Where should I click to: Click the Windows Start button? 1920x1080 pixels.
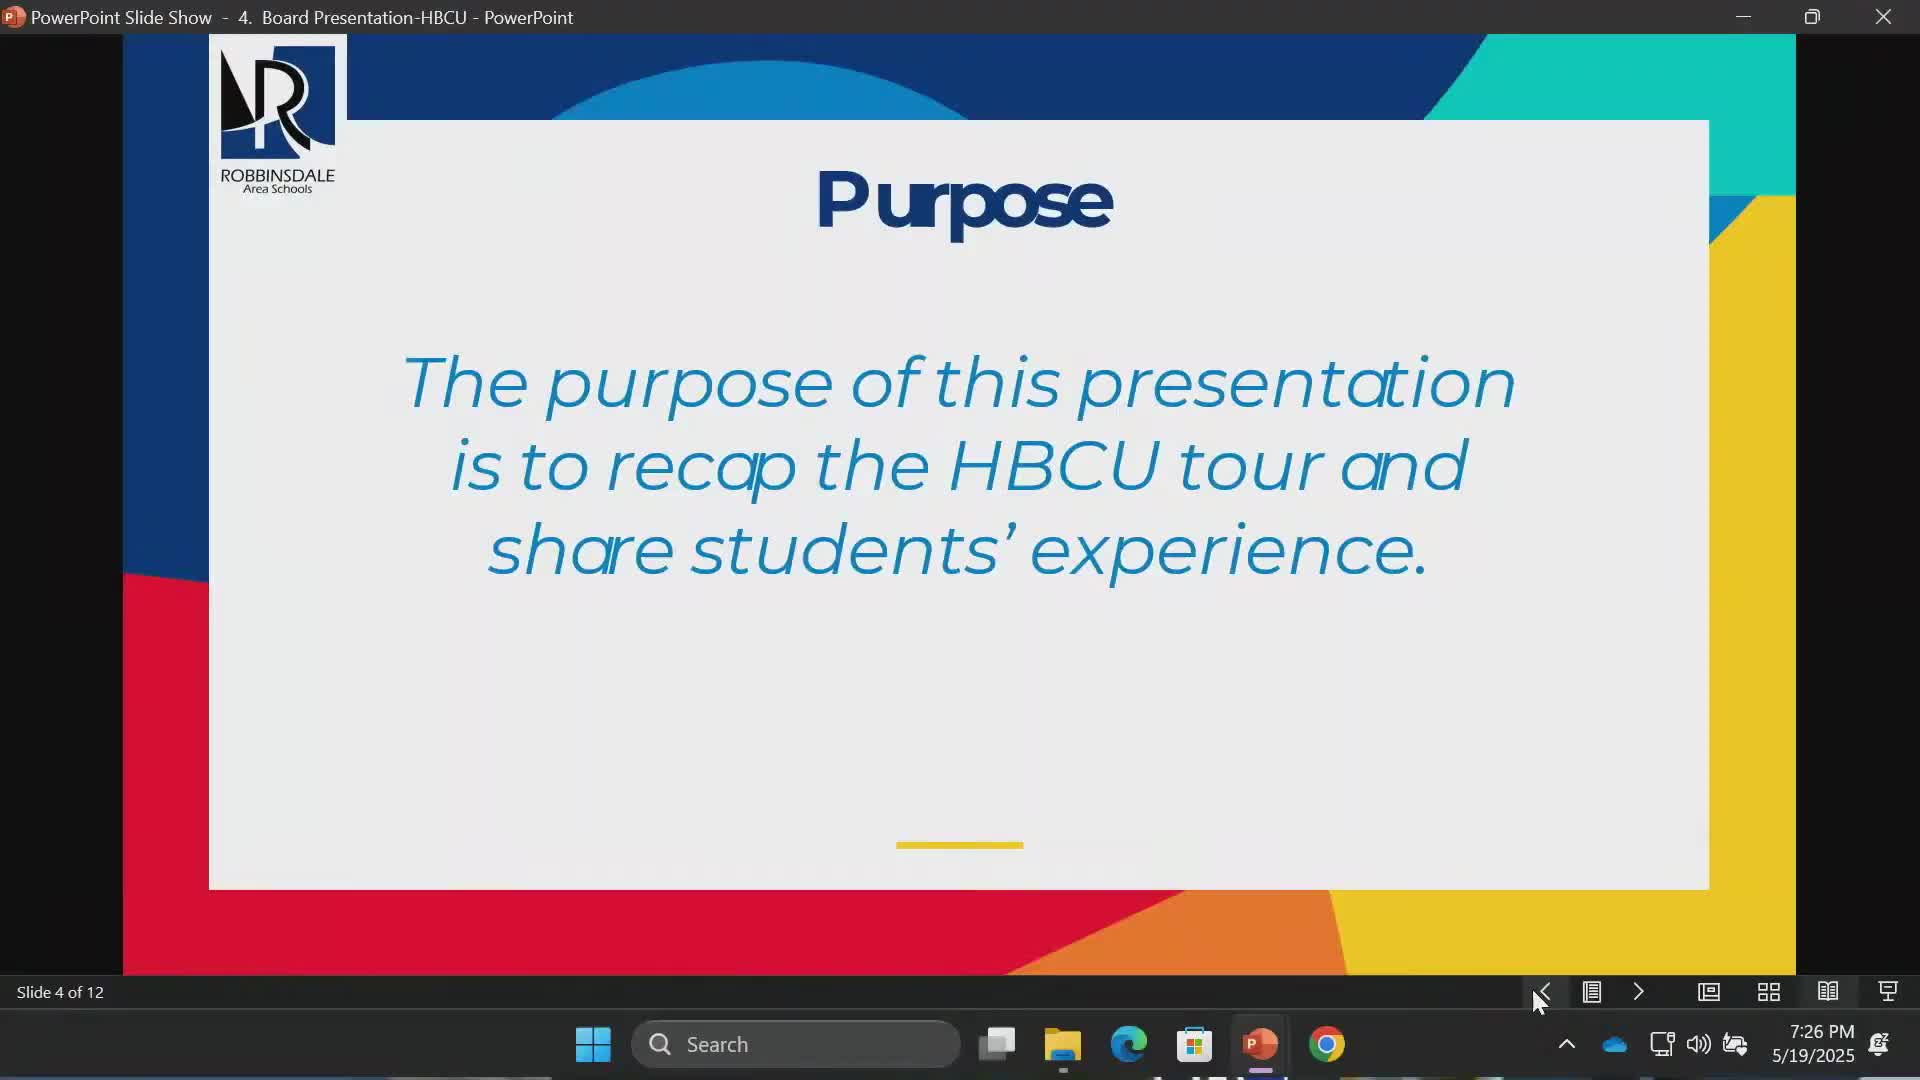(x=593, y=1044)
